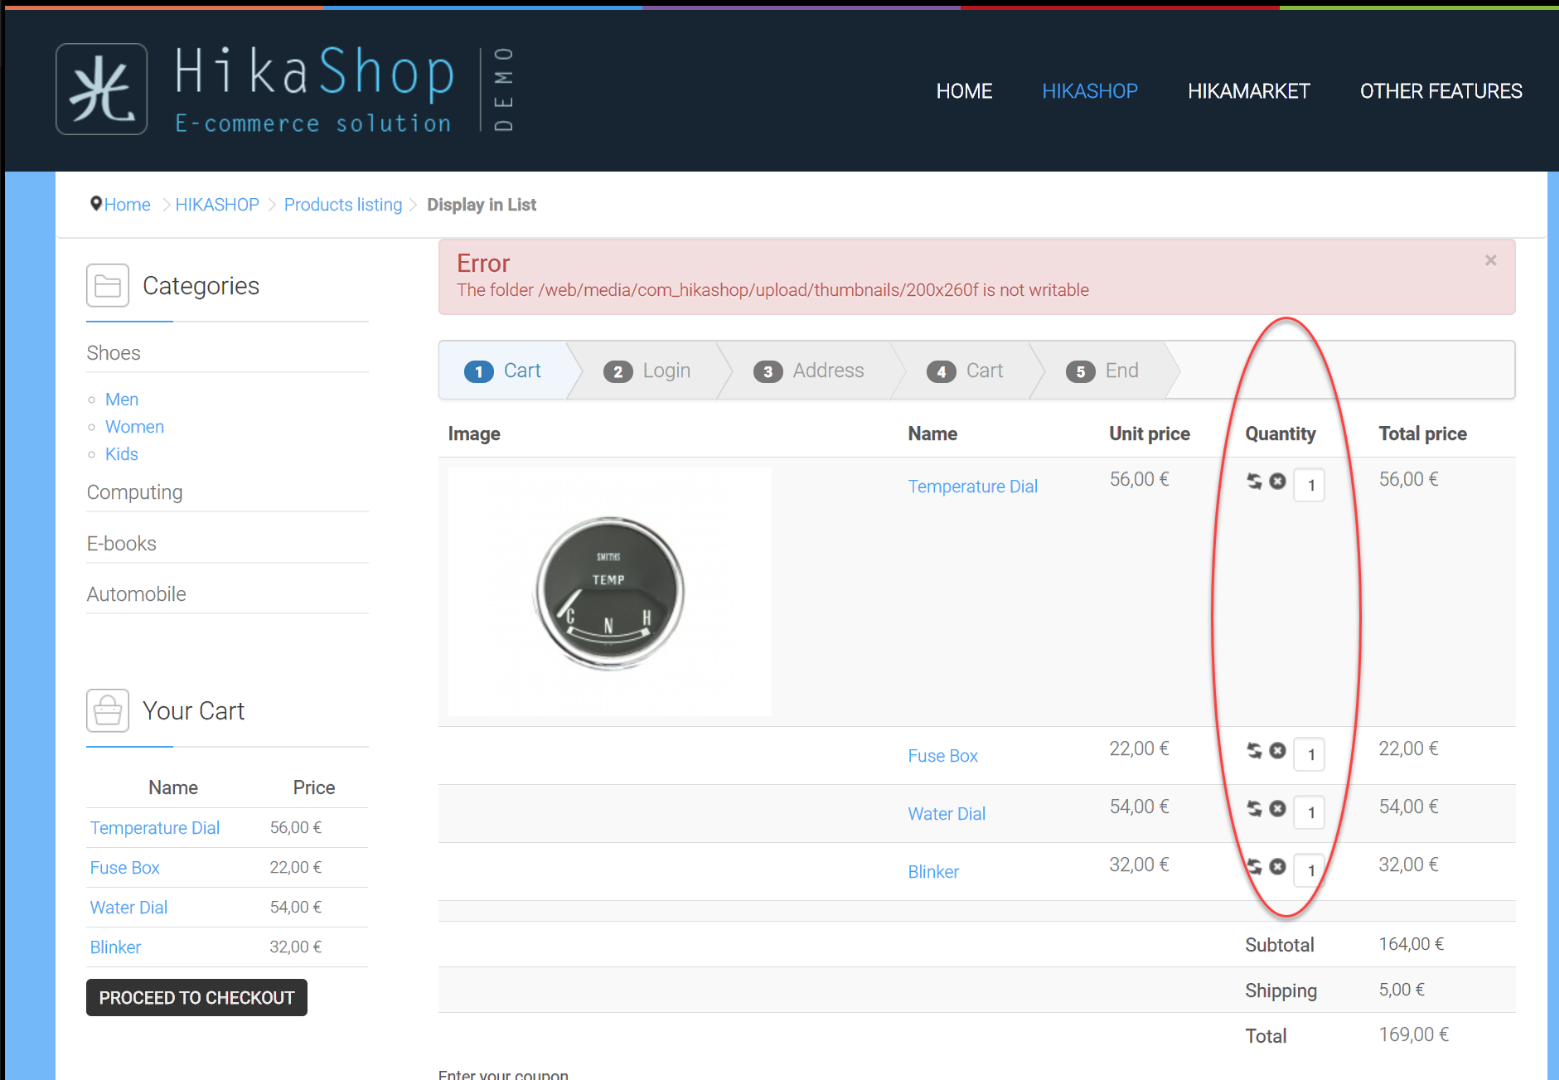Open HIKAMARKET navigation menu item
Image resolution: width=1559 pixels, height=1080 pixels.
pyautogui.click(x=1249, y=91)
